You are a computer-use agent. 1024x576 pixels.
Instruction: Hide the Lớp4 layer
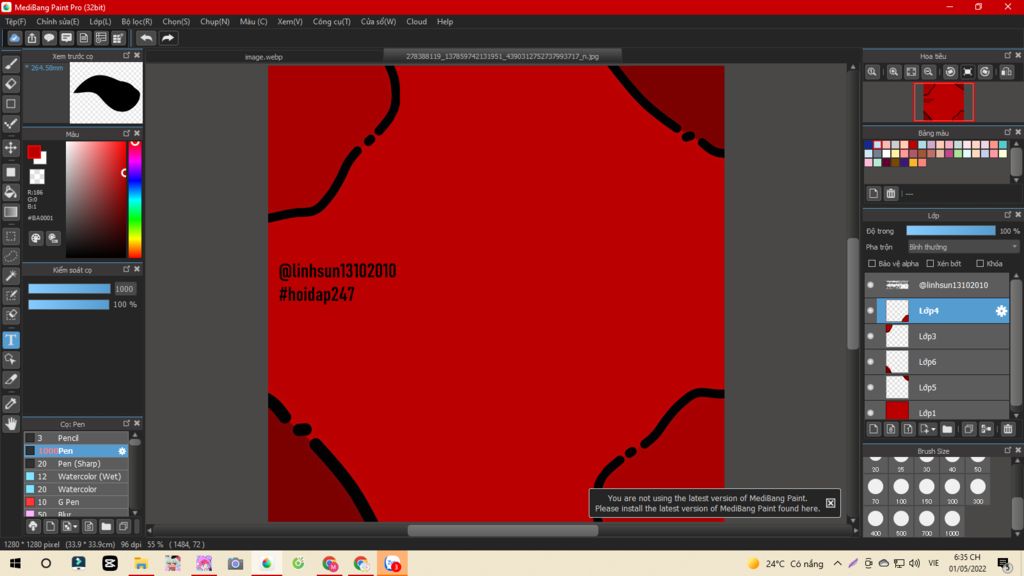coord(871,311)
